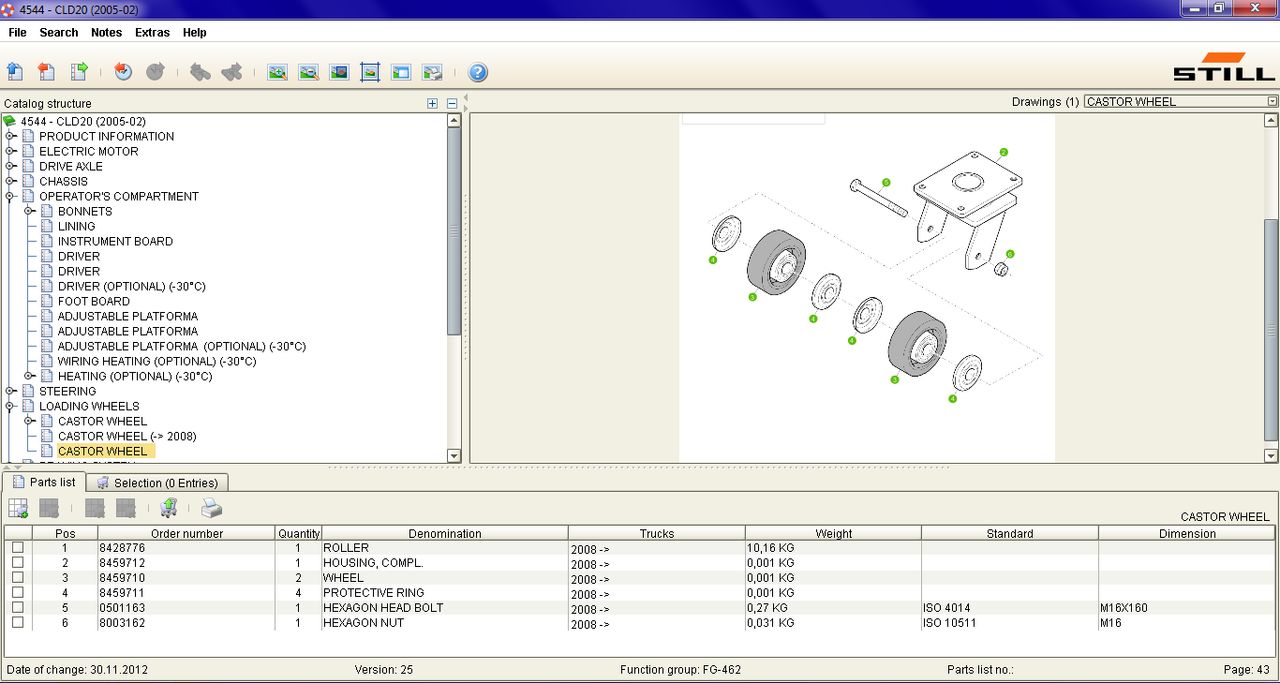Click the print drawing toolbar icon
Viewport: 1280px width, 683px height.
[432, 72]
